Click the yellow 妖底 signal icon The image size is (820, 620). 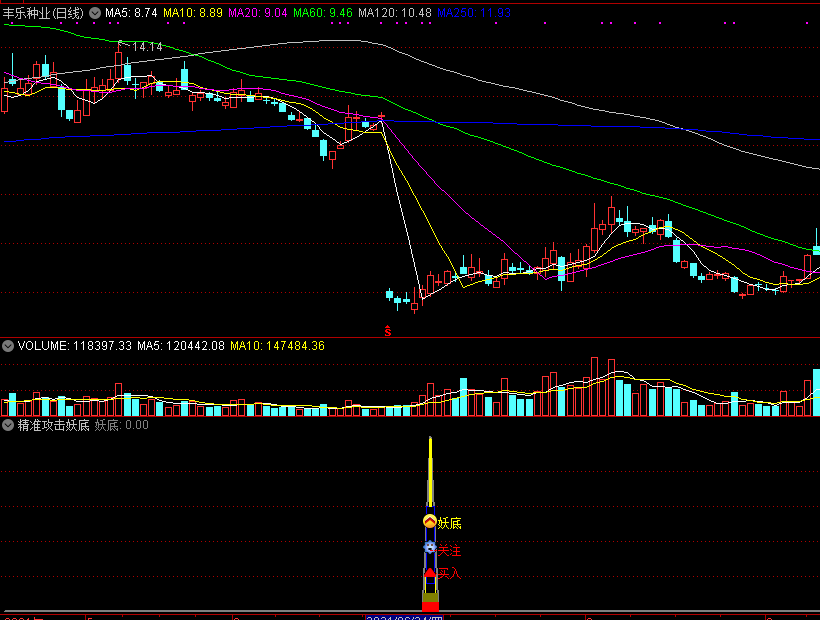(429, 522)
